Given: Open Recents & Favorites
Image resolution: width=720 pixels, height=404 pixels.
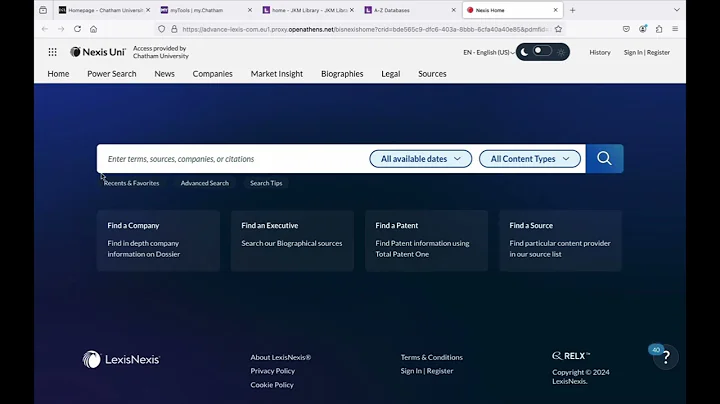Looking at the screenshot, I should tap(131, 183).
